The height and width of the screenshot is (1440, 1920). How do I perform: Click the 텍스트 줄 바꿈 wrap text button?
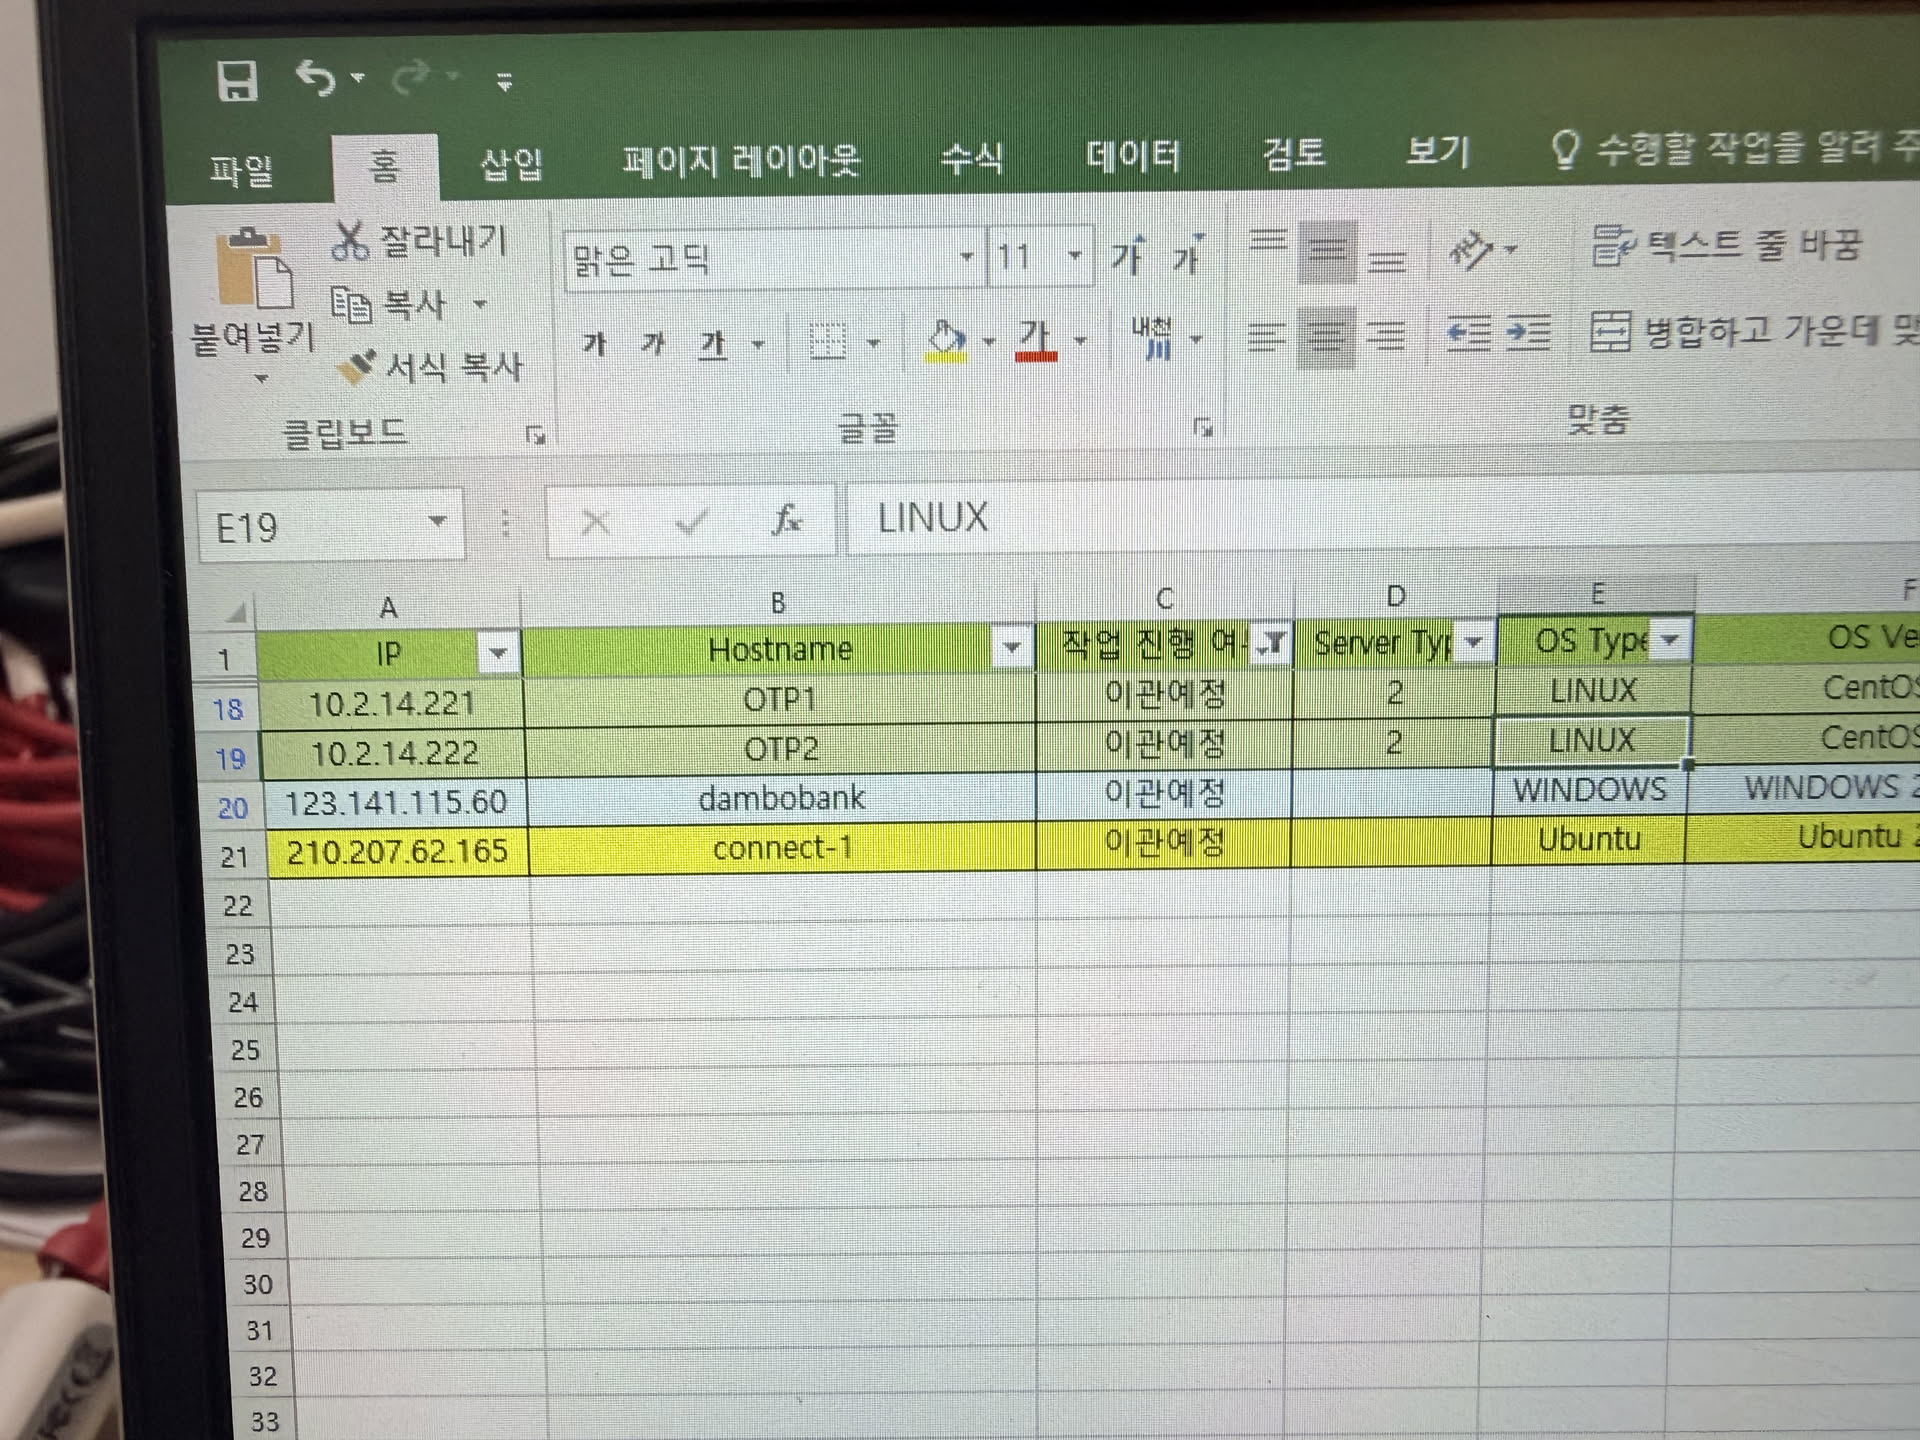click(x=1727, y=245)
